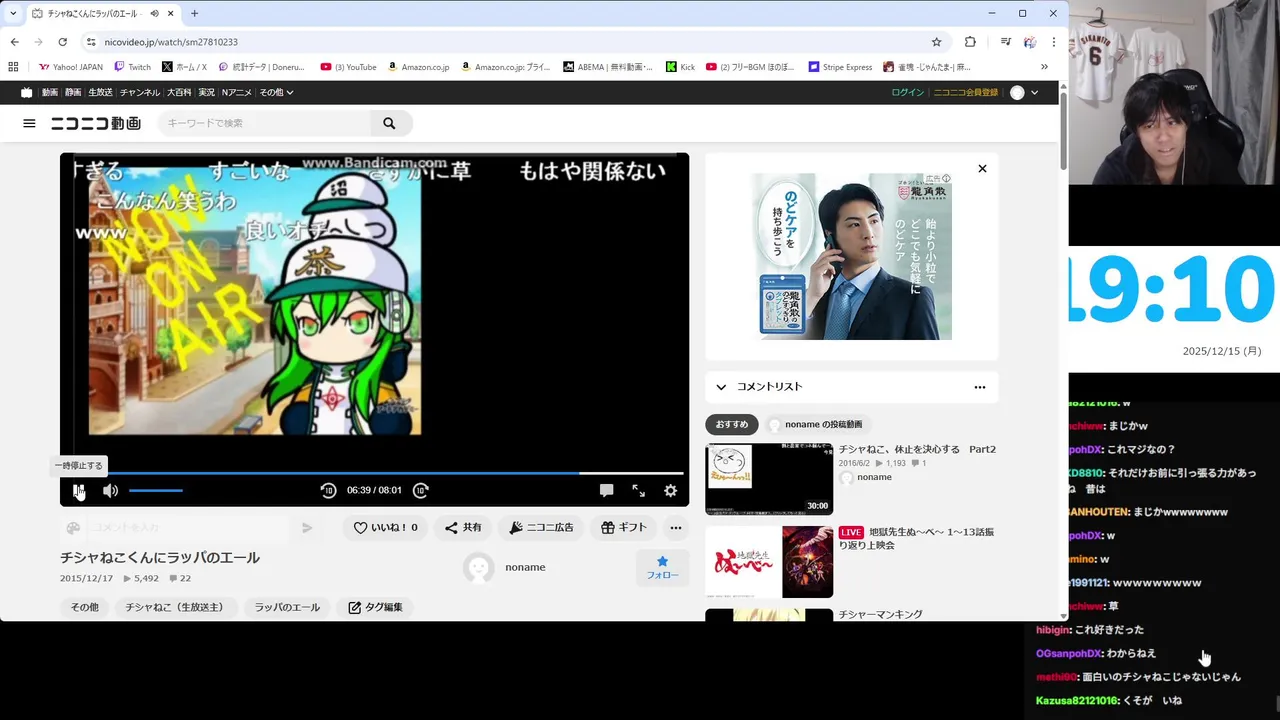The width and height of the screenshot is (1280, 720).
Task: Open browser extensions puzzle icon
Action: click(970, 42)
